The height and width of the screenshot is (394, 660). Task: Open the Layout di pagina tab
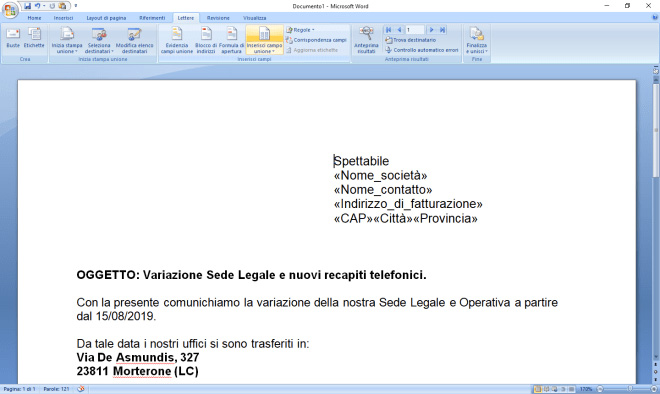click(106, 18)
